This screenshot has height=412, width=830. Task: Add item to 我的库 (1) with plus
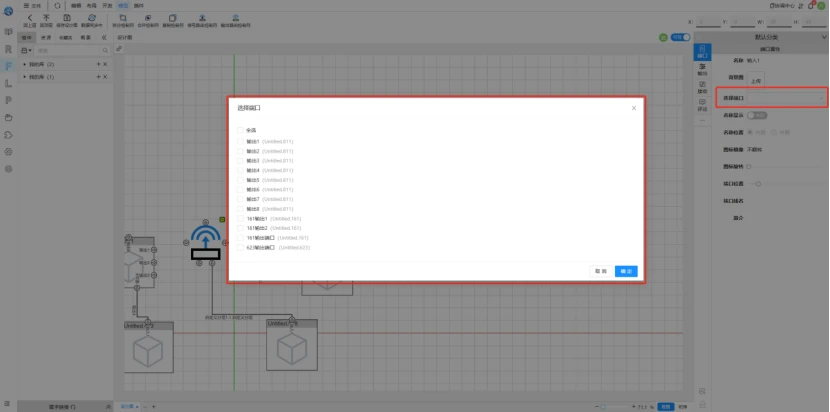[98, 77]
